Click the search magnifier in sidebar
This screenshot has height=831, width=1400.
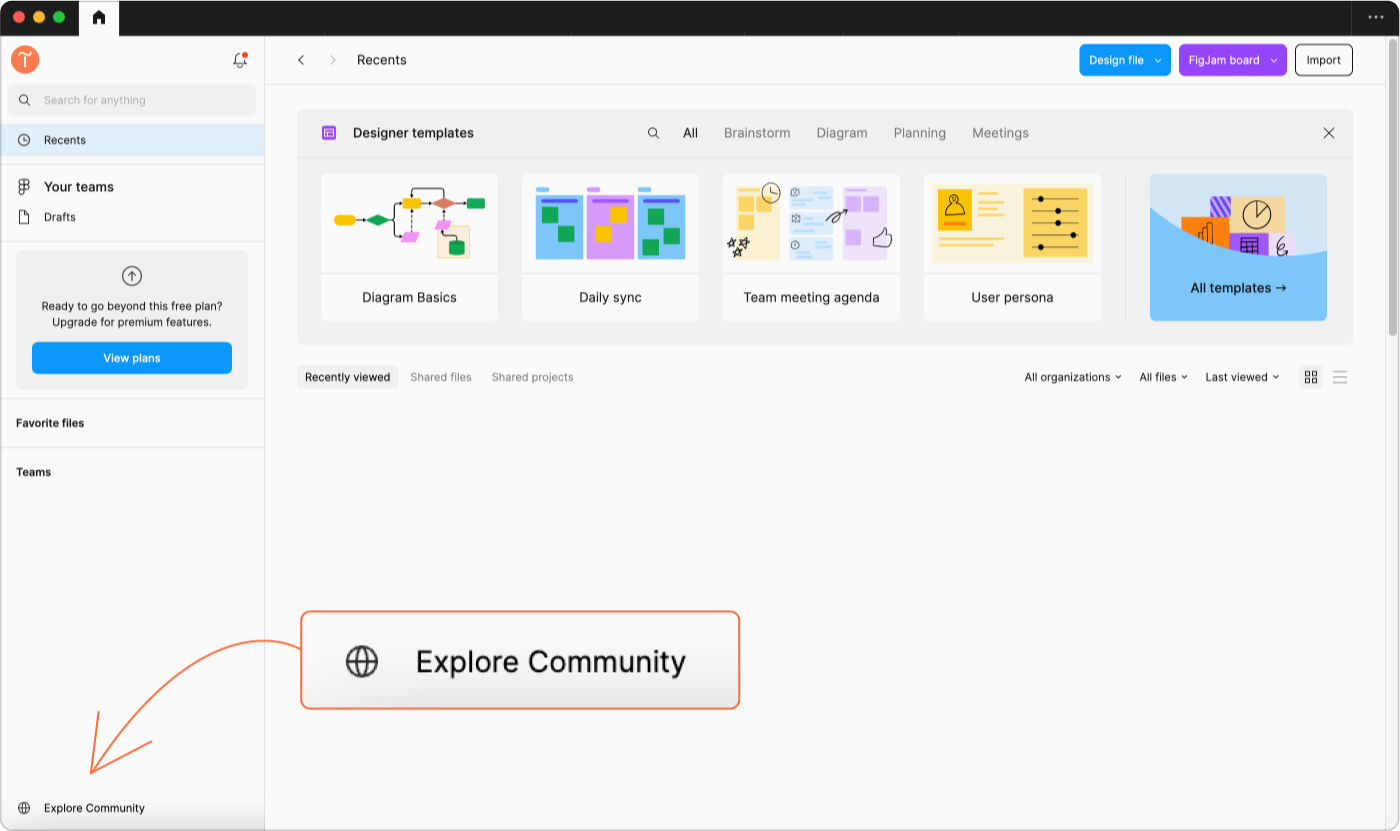pos(24,100)
